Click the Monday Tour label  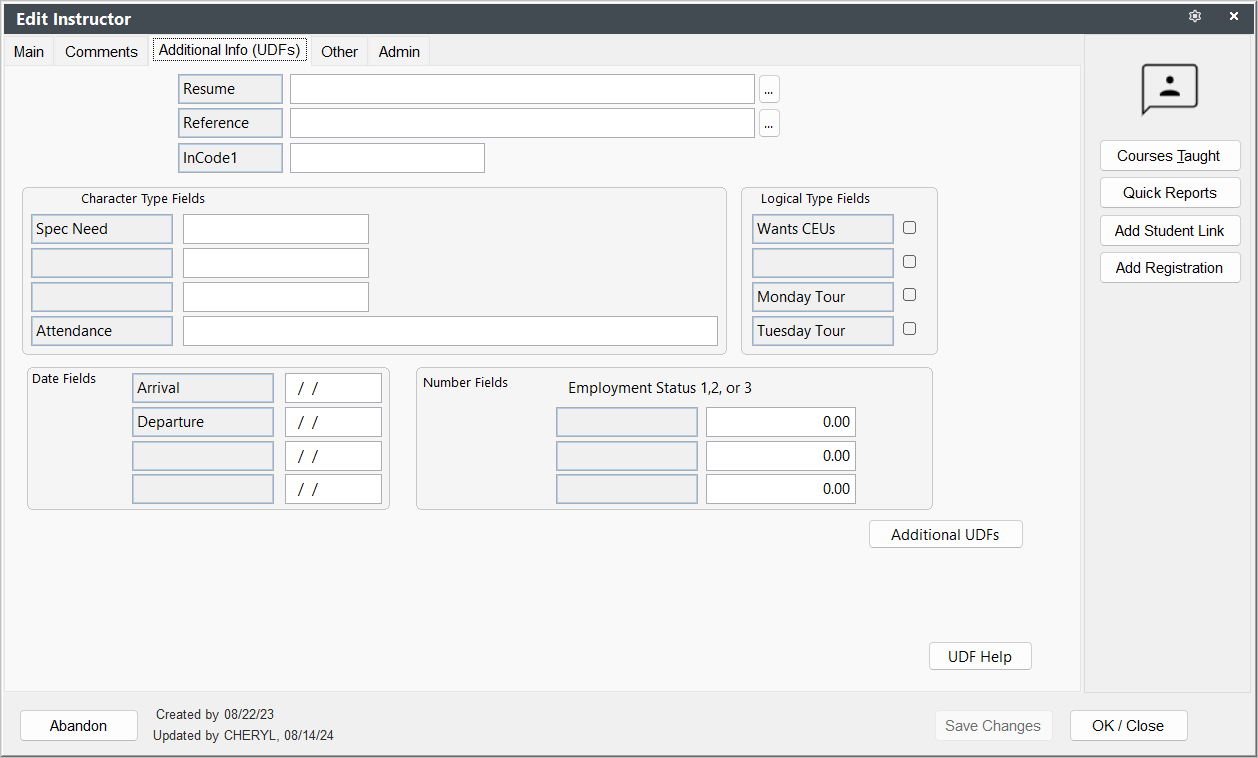click(x=823, y=297)
